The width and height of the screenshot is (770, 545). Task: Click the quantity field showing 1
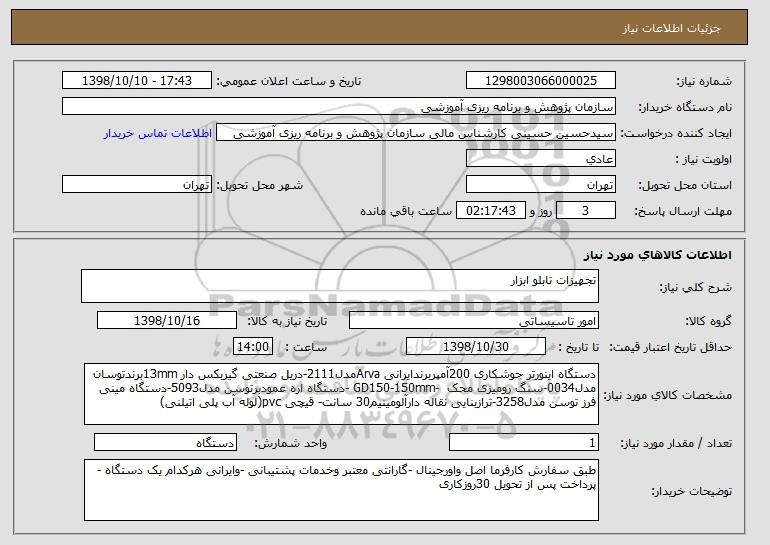tap(524, 442)
